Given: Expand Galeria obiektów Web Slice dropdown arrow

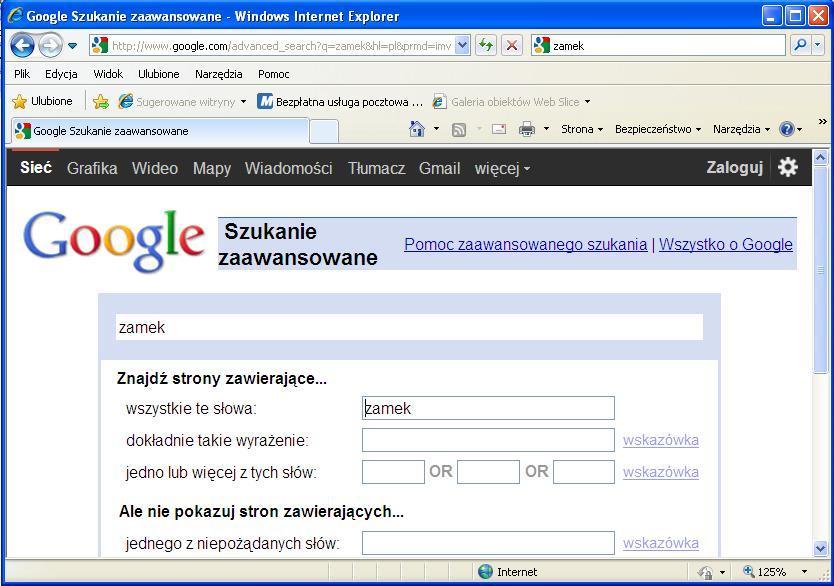Looking at the screenshot, I should point(587,101).
